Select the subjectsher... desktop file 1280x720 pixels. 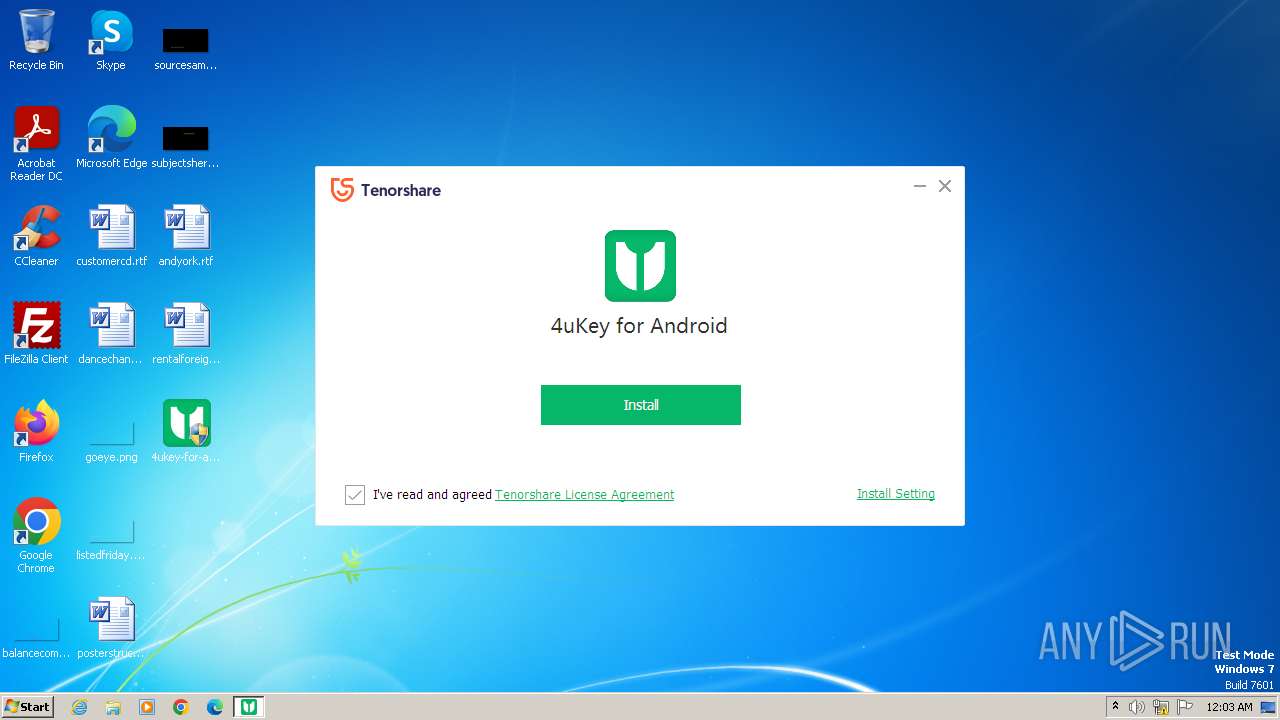186,146
